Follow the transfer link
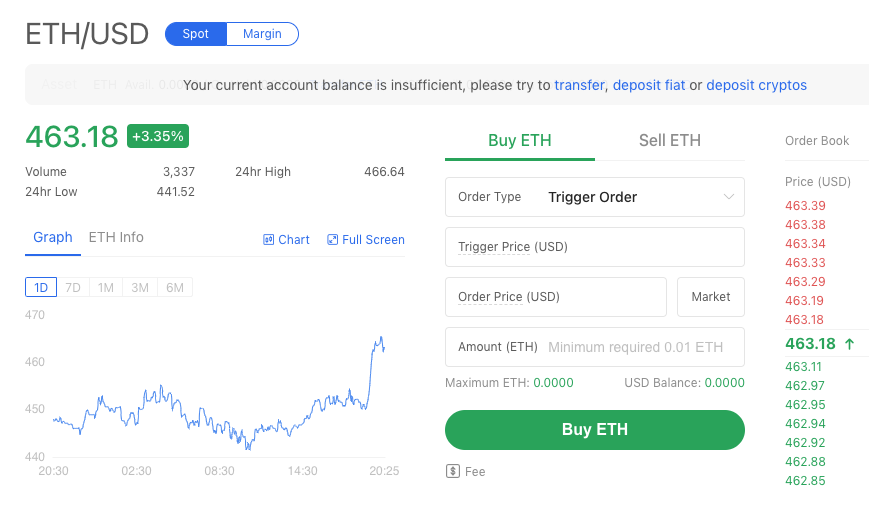This screenshot has height=514, width=869. point(579,86)
